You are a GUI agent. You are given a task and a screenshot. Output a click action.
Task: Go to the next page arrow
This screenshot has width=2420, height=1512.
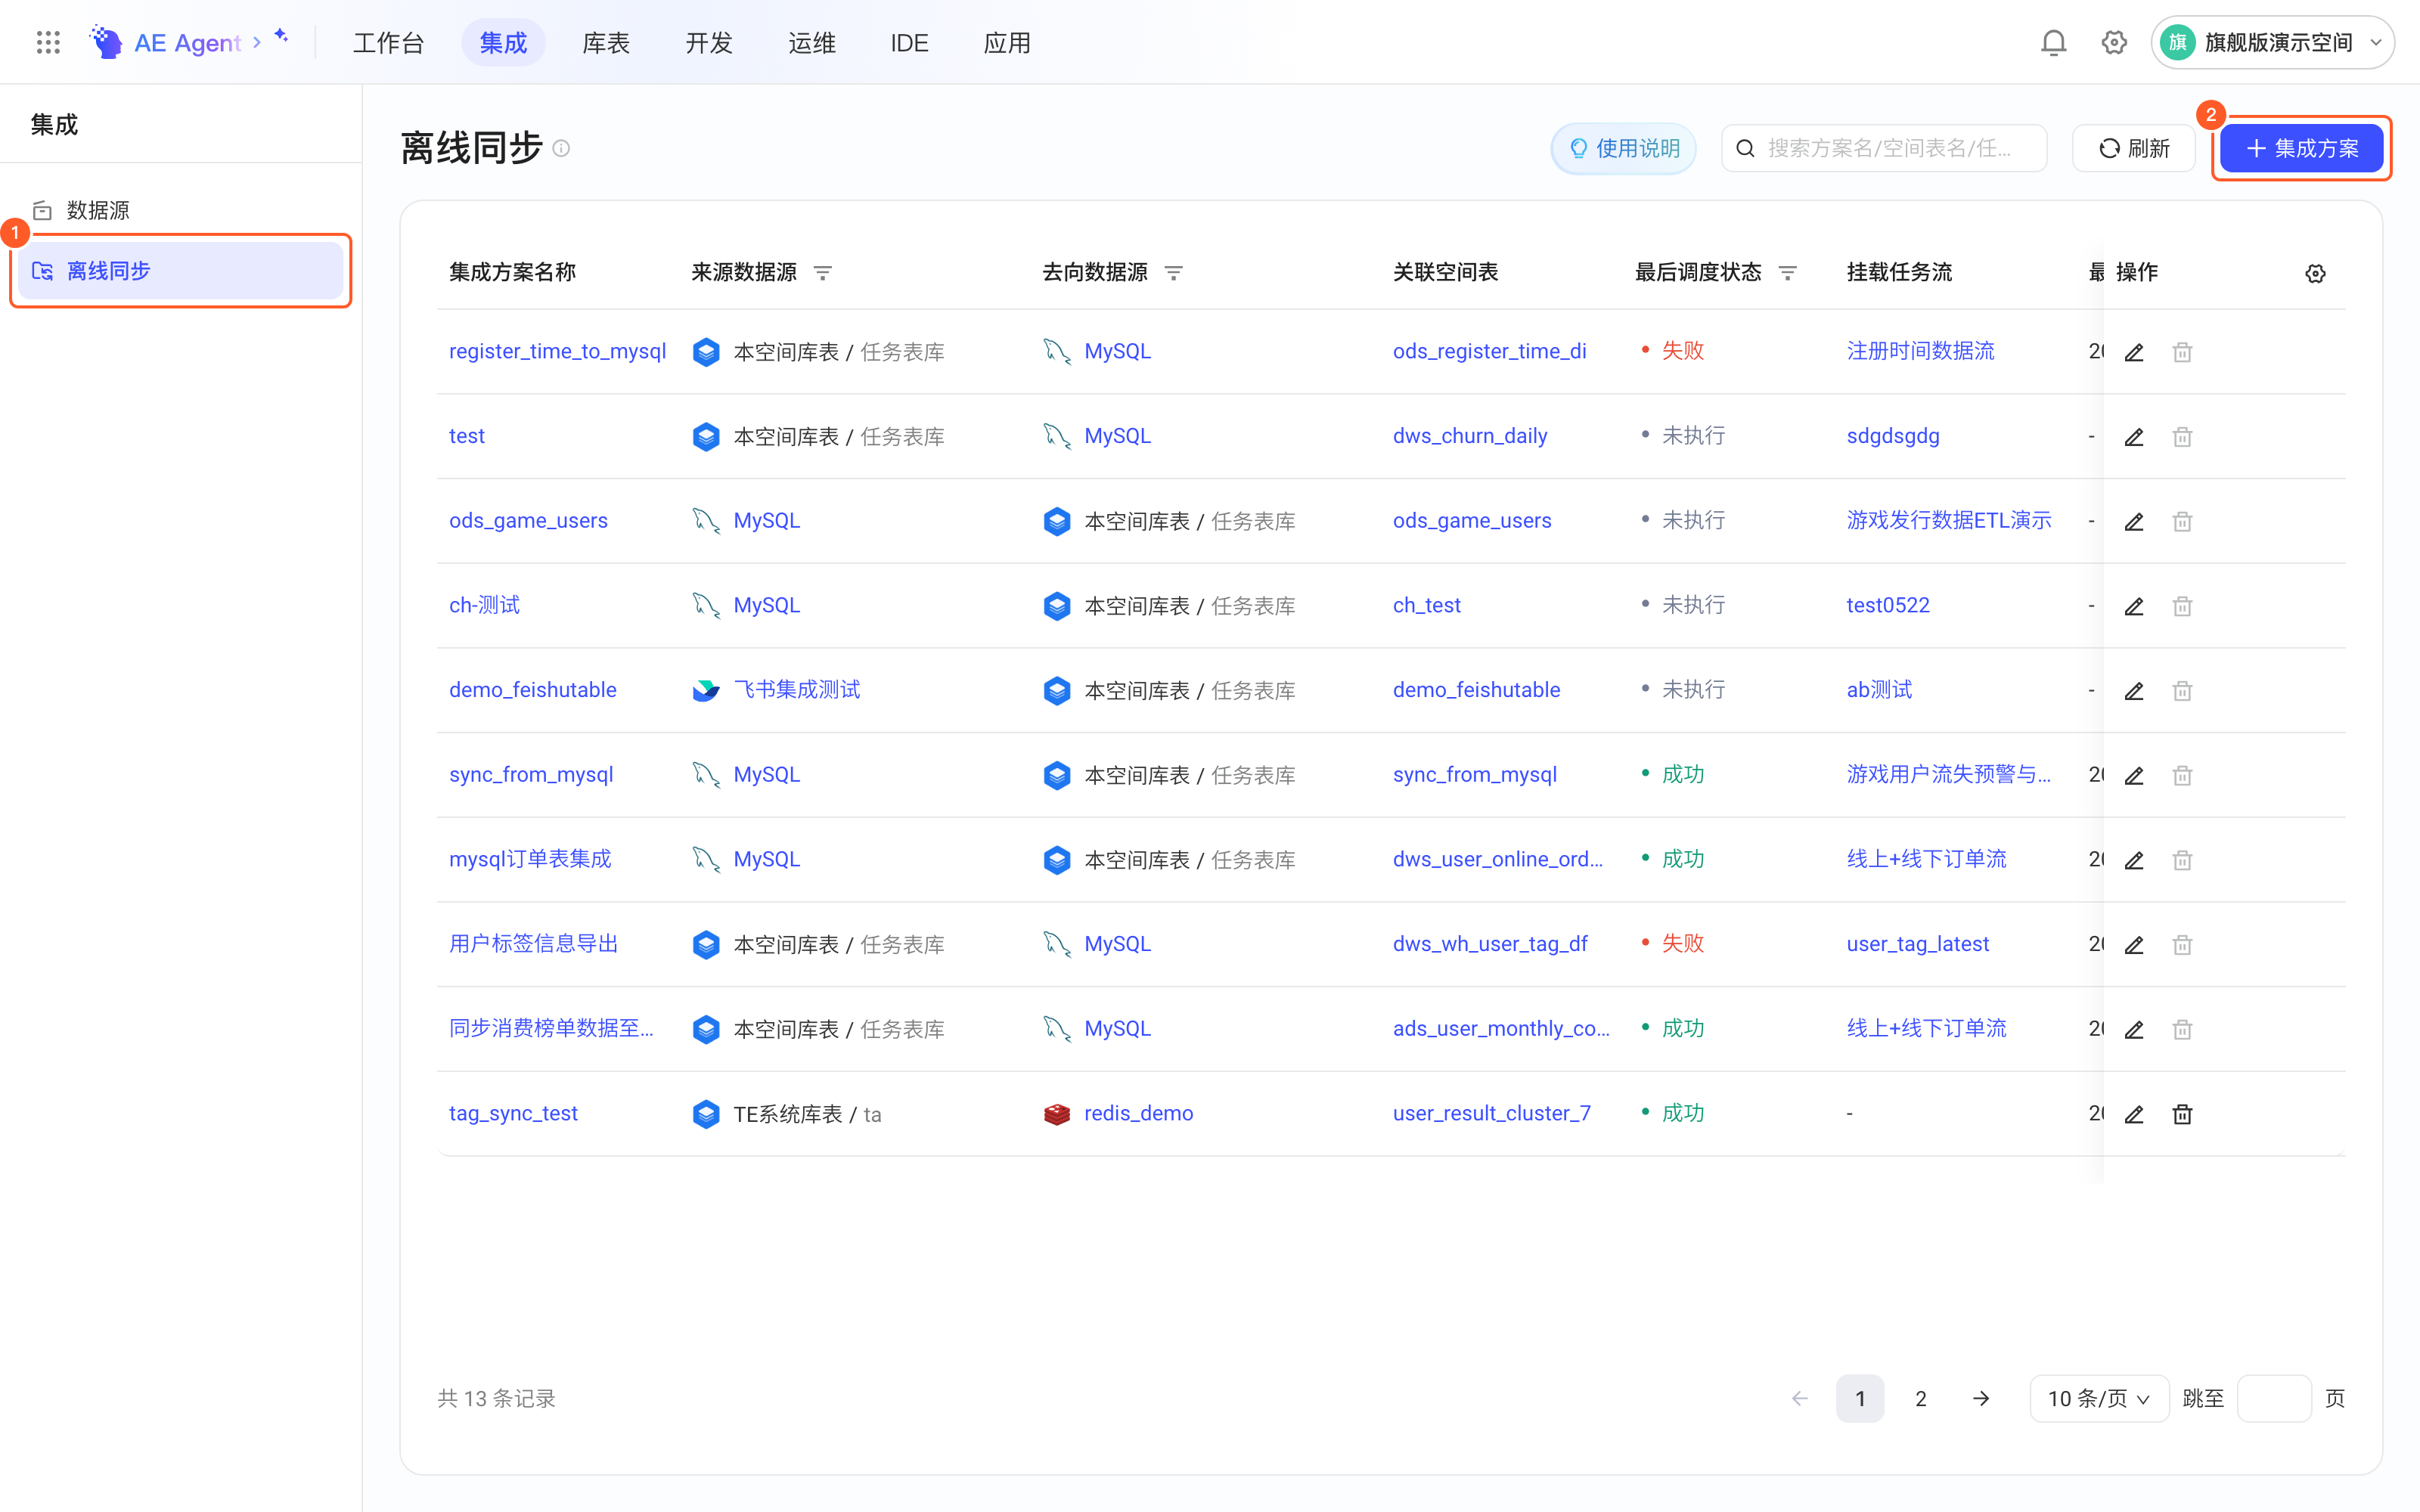pos(1981,1398)
